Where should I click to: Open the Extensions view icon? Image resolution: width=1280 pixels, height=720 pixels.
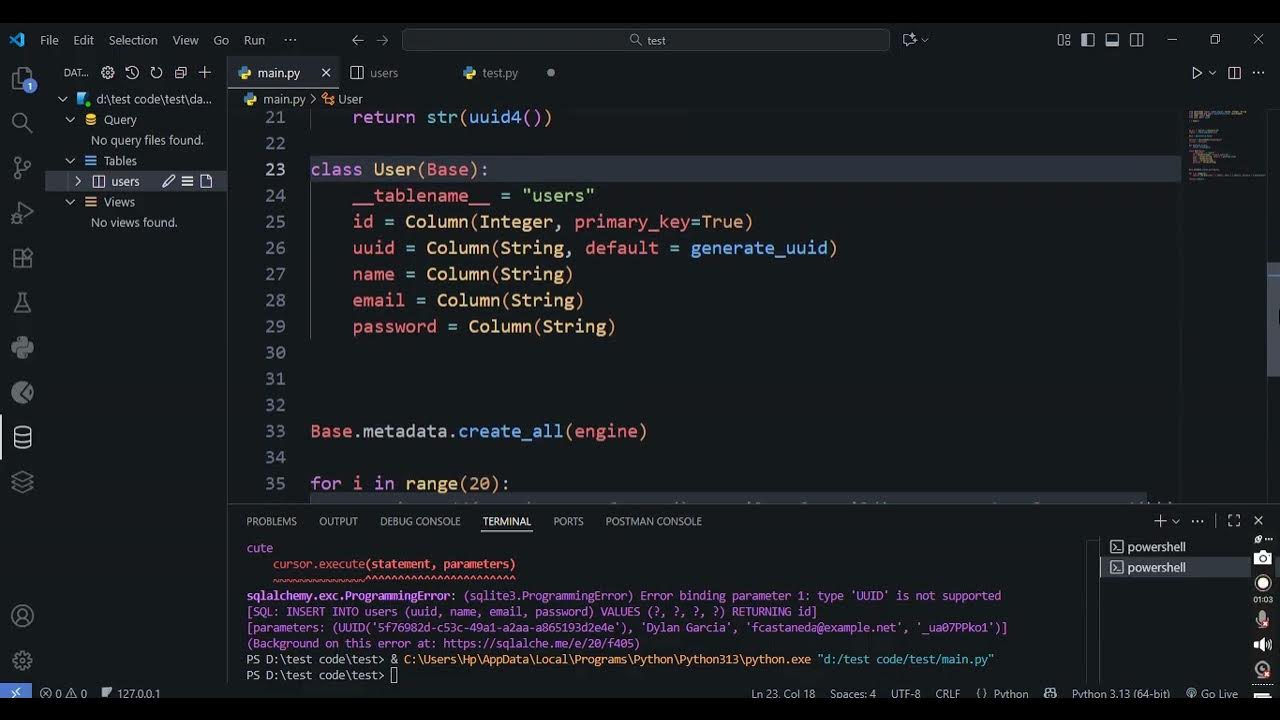click(x=22, y=257)
